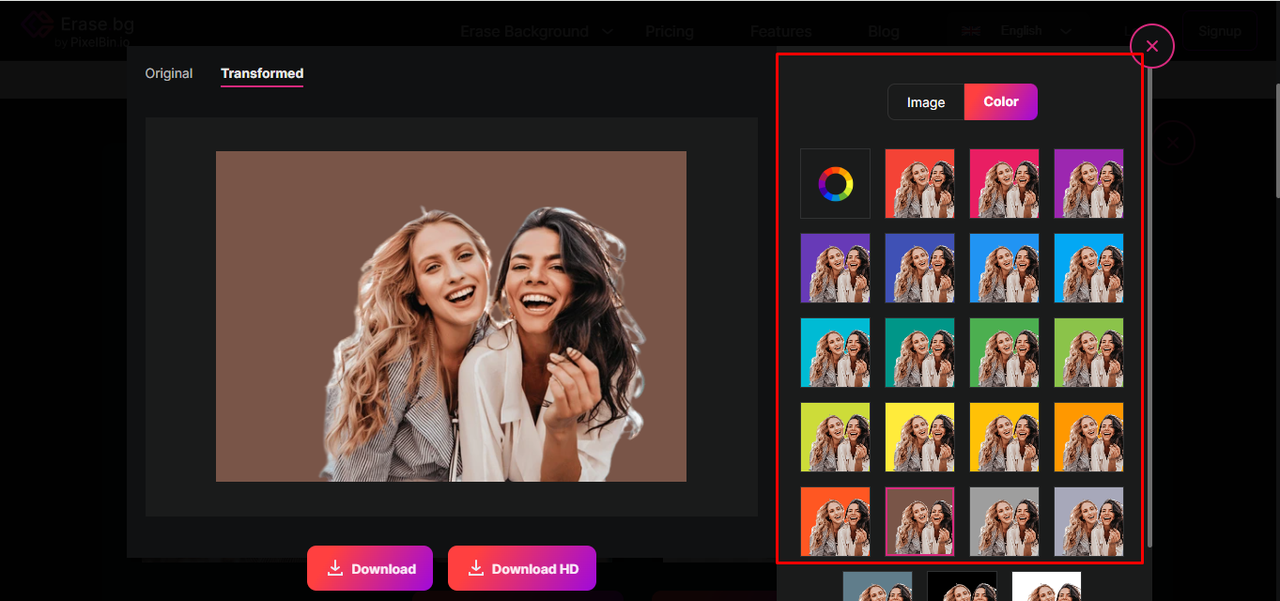1280x601 pixels.
Task: Apply the gray background swatch
Action: (x=1005, y=522)
